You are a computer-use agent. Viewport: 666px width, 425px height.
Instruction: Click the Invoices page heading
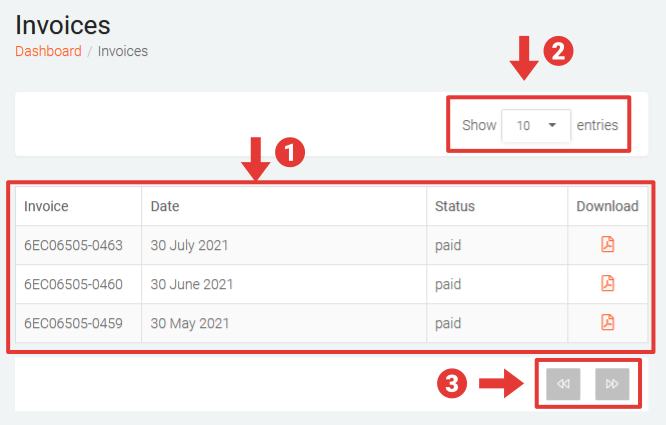pyautogui.click(x=63, y=24)
